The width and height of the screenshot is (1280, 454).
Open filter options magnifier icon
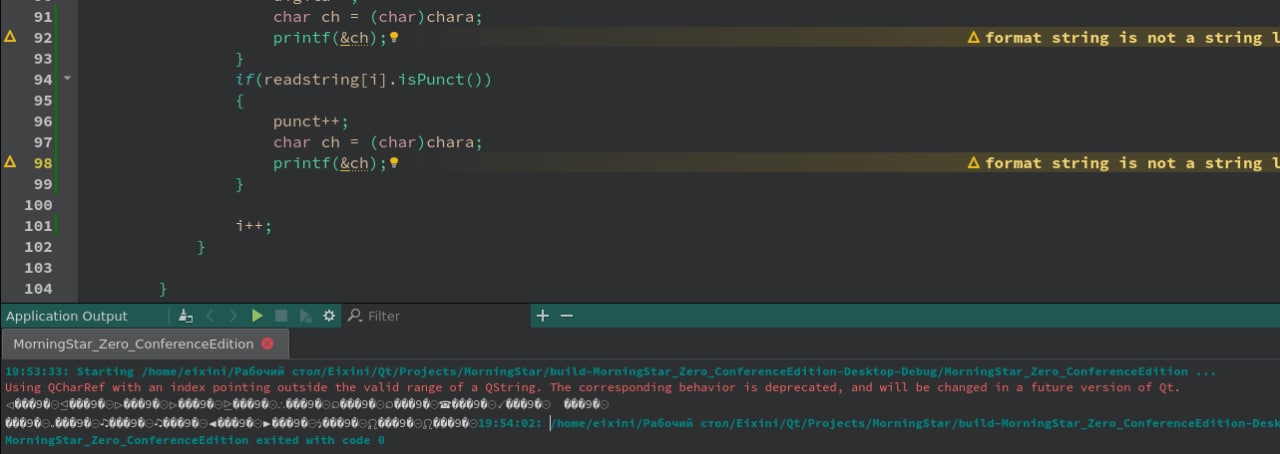[x=354, y=316]
